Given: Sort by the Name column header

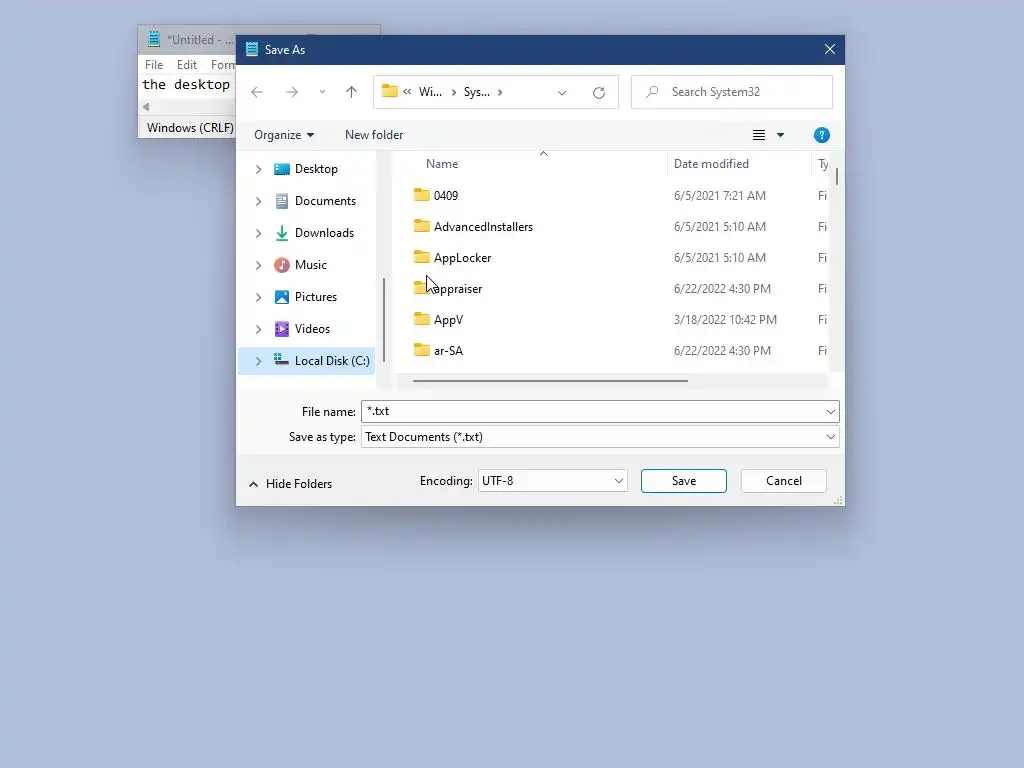Looking at the screenshot, I should [442, 164].
